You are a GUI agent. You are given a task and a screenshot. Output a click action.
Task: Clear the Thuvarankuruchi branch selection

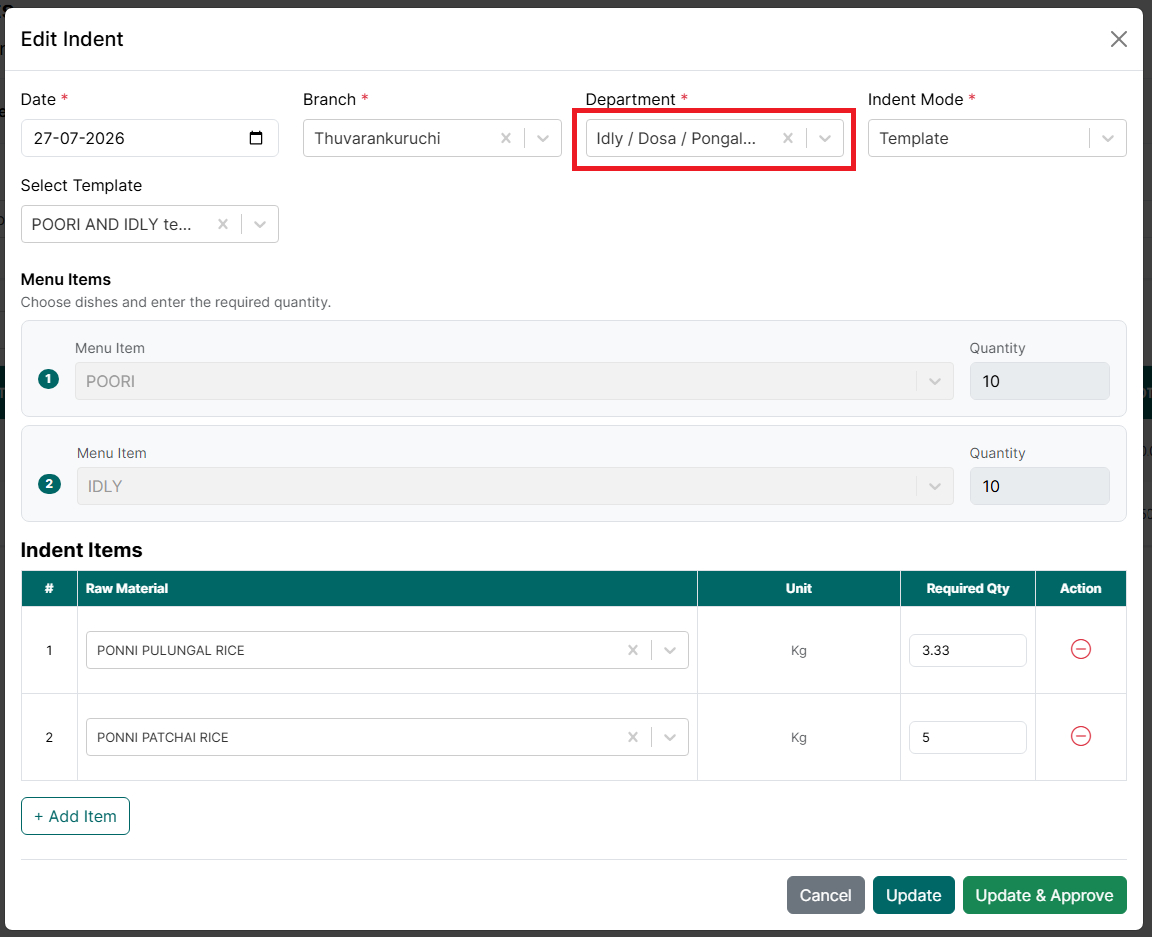(505, 138)
